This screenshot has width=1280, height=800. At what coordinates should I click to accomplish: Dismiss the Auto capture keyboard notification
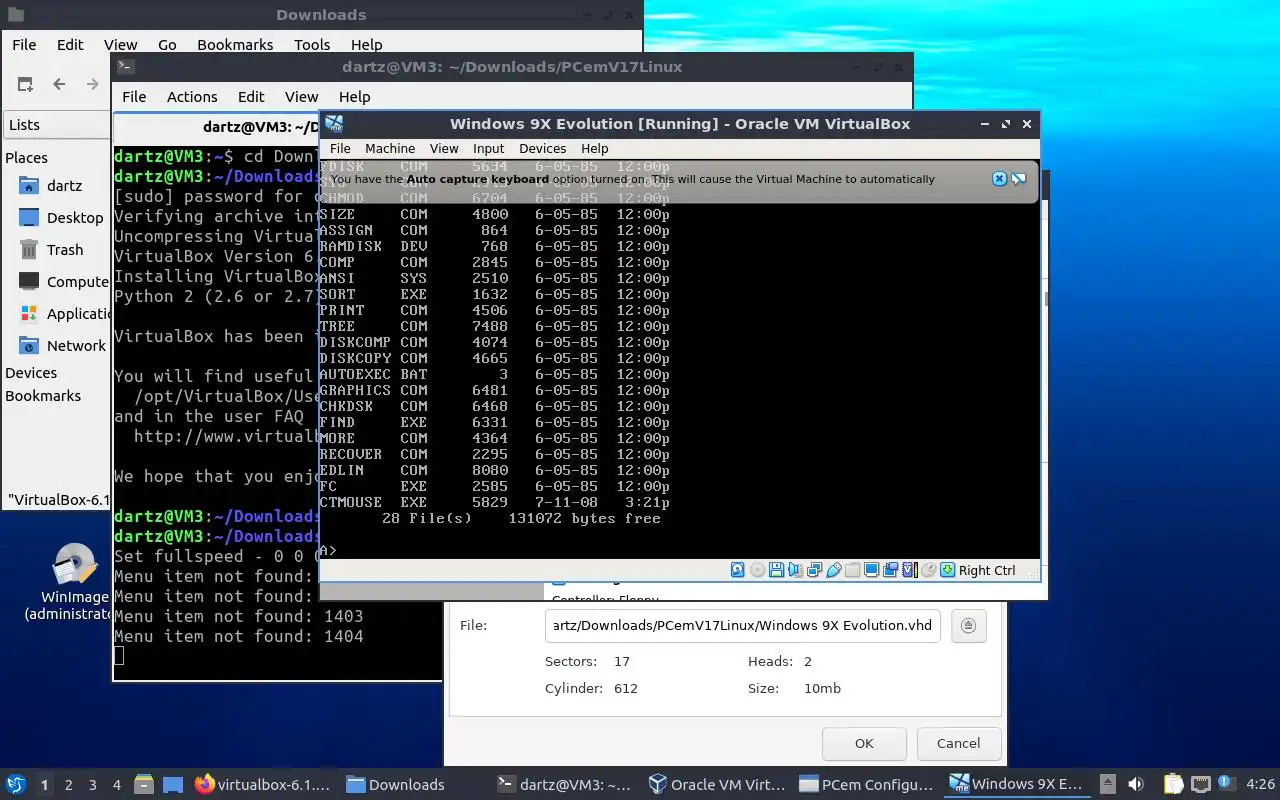pyautogui.click(x=999, y=179)
